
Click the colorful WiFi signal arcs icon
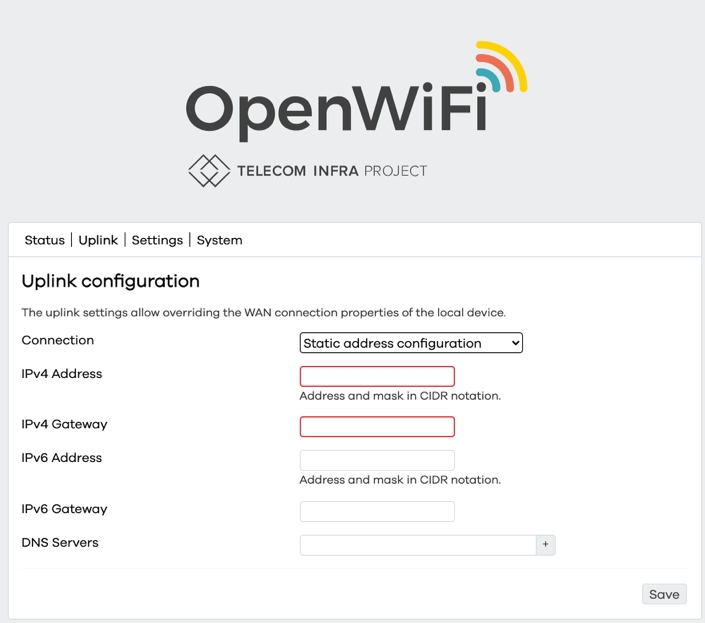pyautogui.click(x=500, y=69)
